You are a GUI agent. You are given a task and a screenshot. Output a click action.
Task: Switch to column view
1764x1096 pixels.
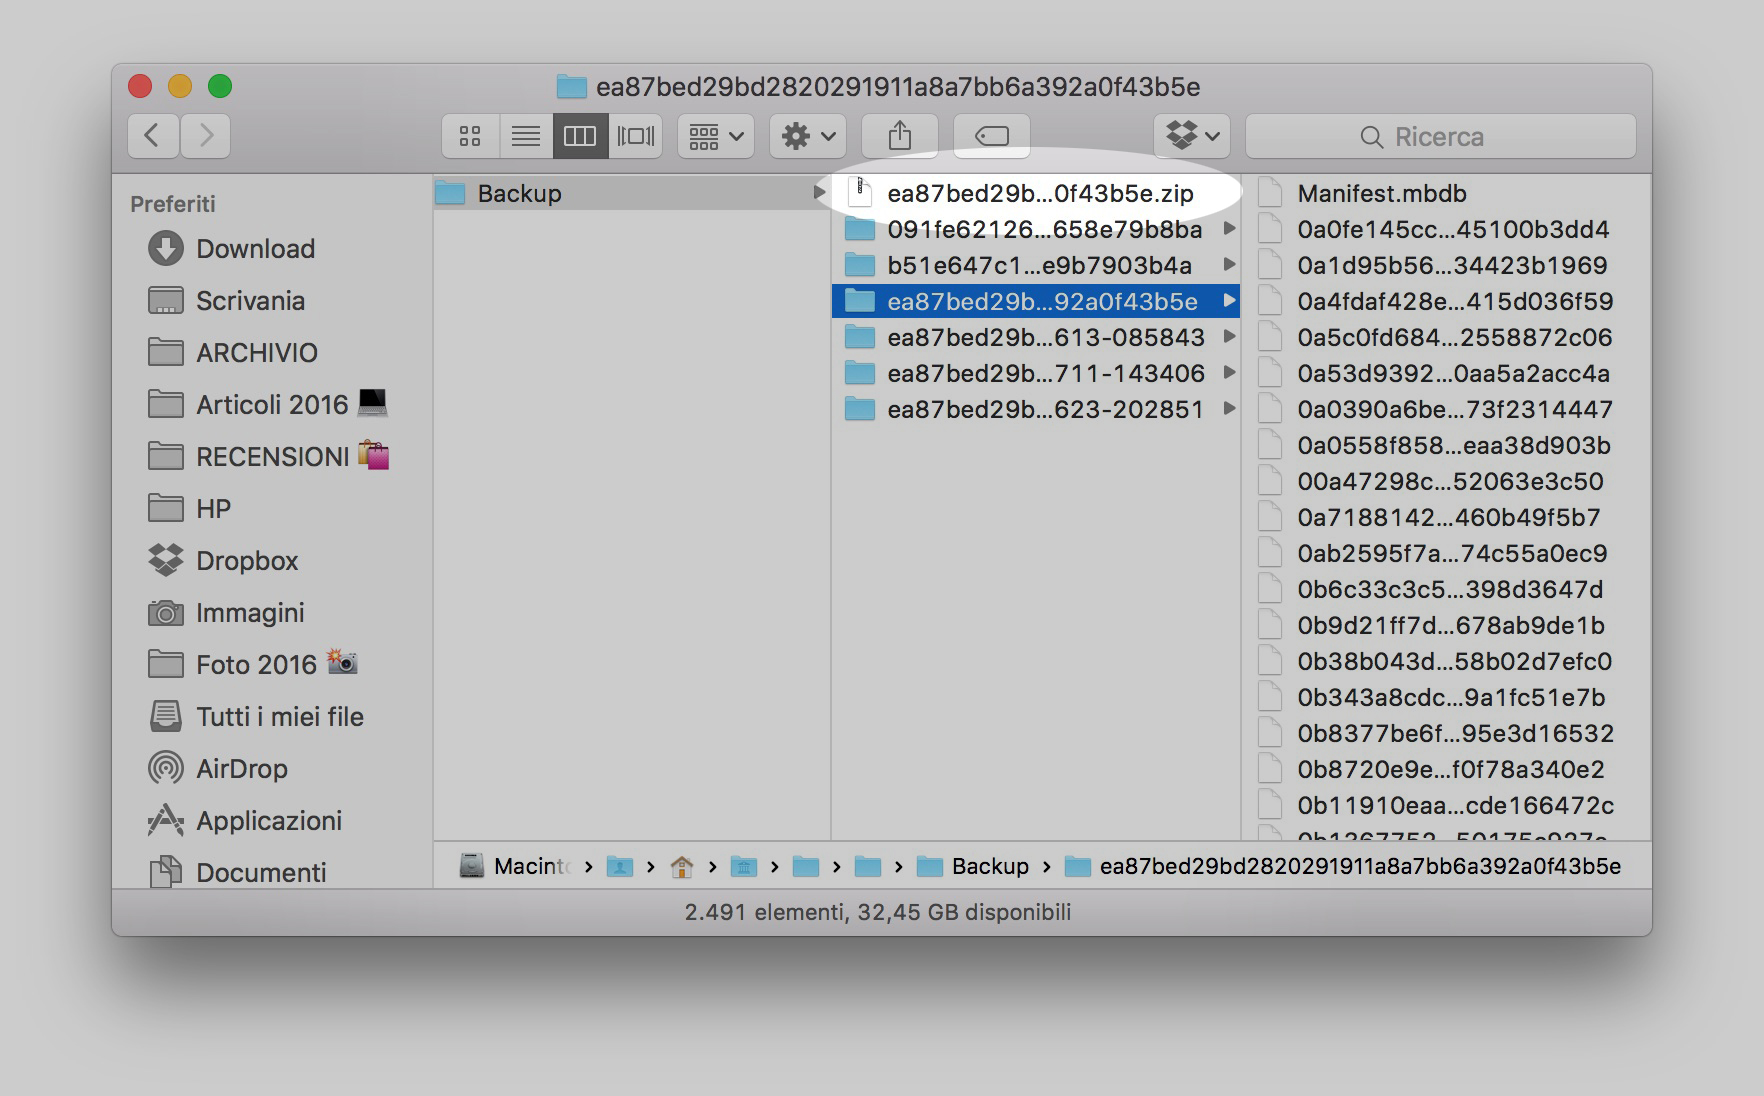[x=580, y=136]
